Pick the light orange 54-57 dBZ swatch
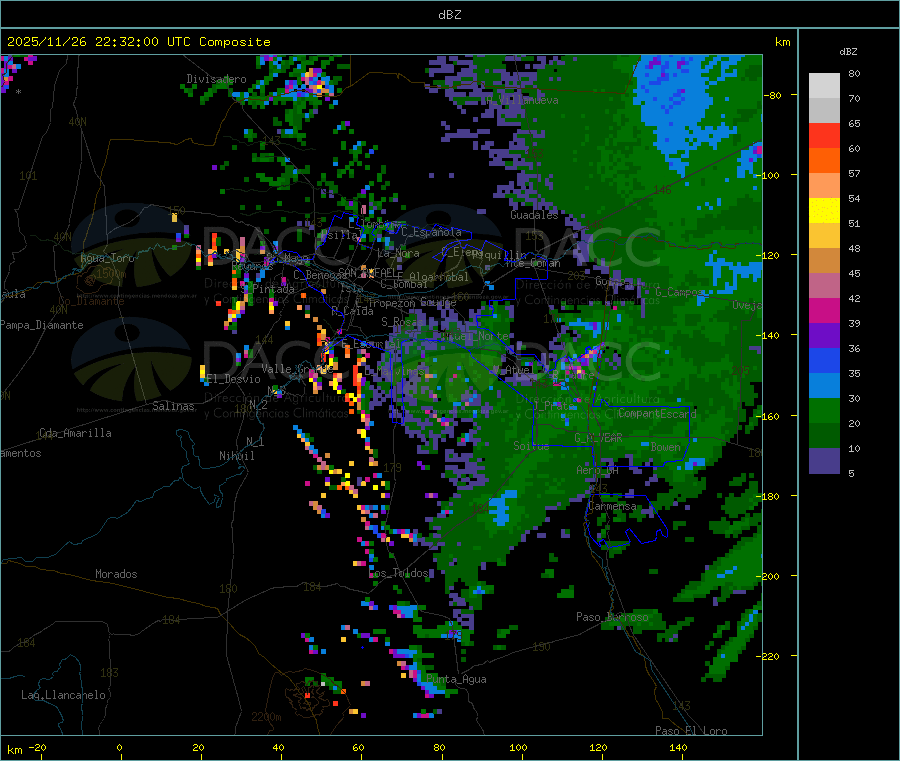The height and width of the screenshot is (761, 900). pyautogui.click(x=824, y=185)
